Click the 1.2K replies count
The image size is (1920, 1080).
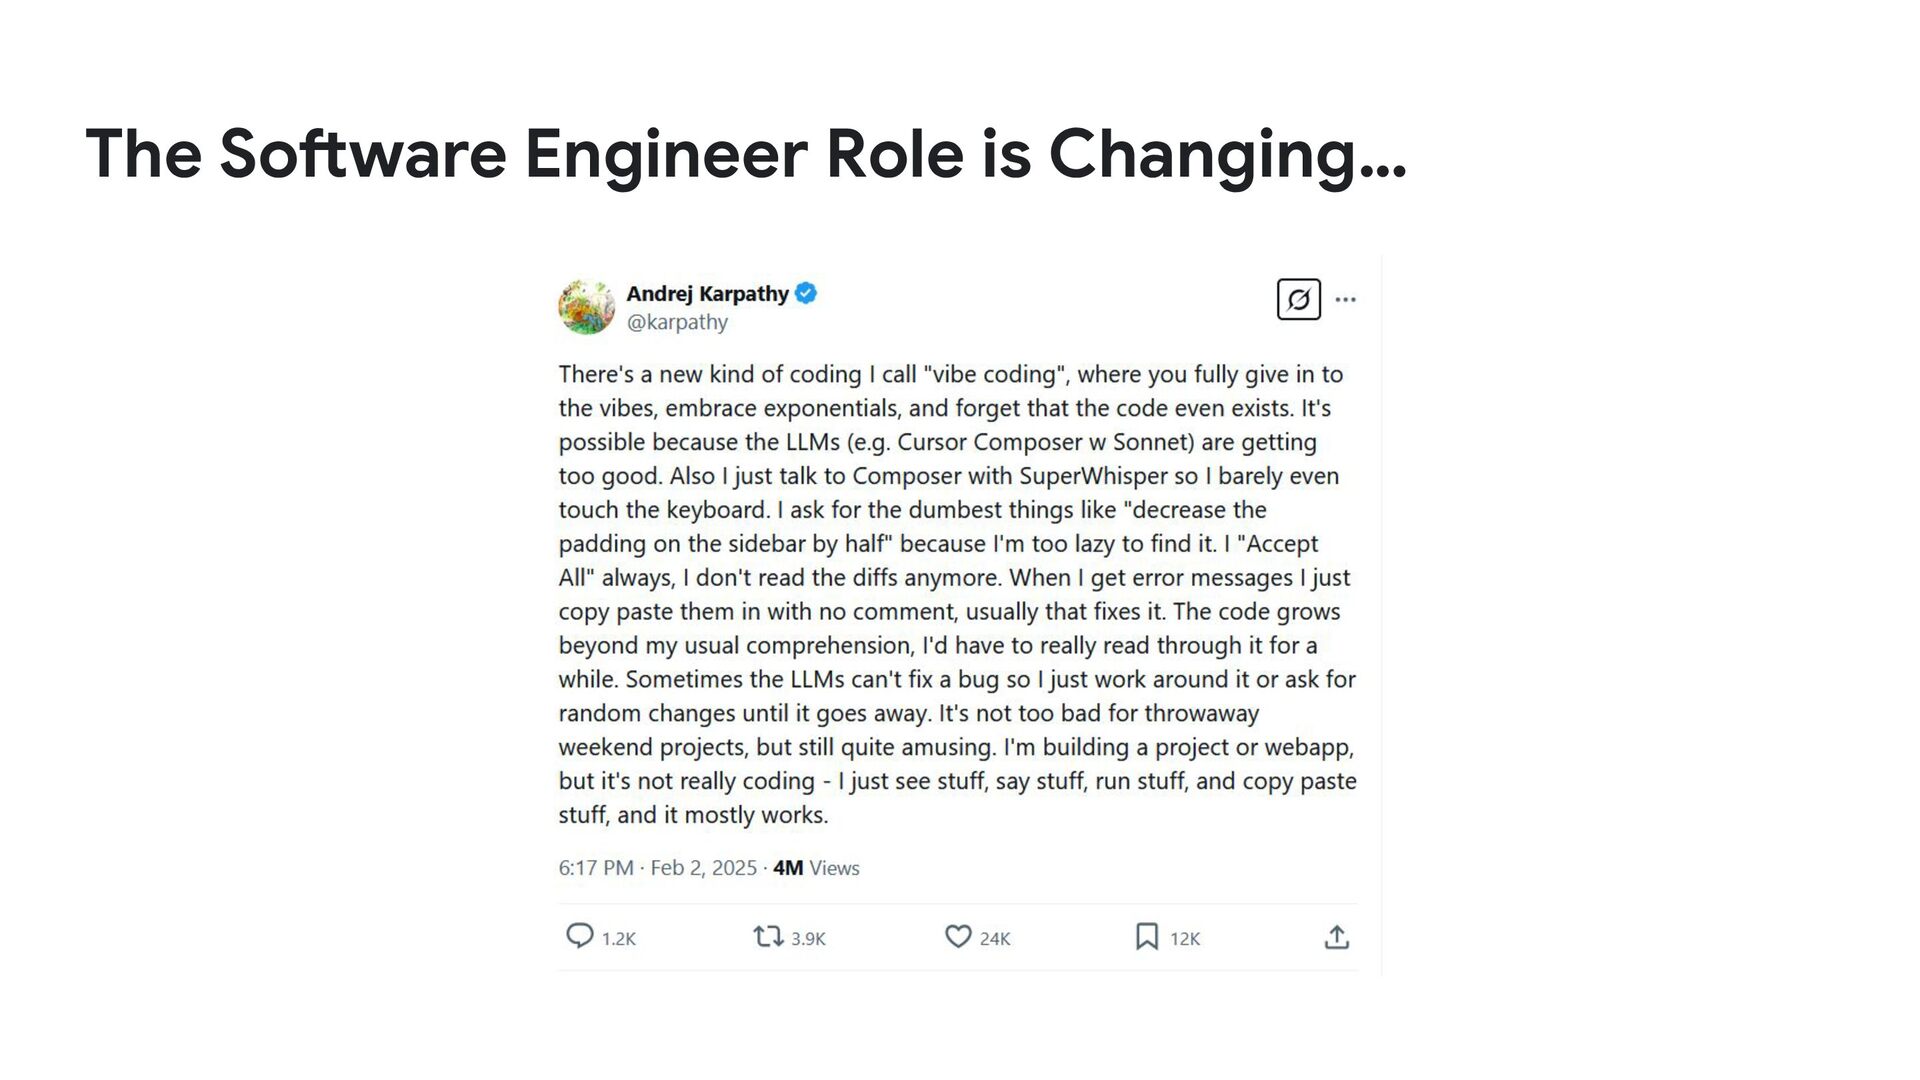pos(619,939)
